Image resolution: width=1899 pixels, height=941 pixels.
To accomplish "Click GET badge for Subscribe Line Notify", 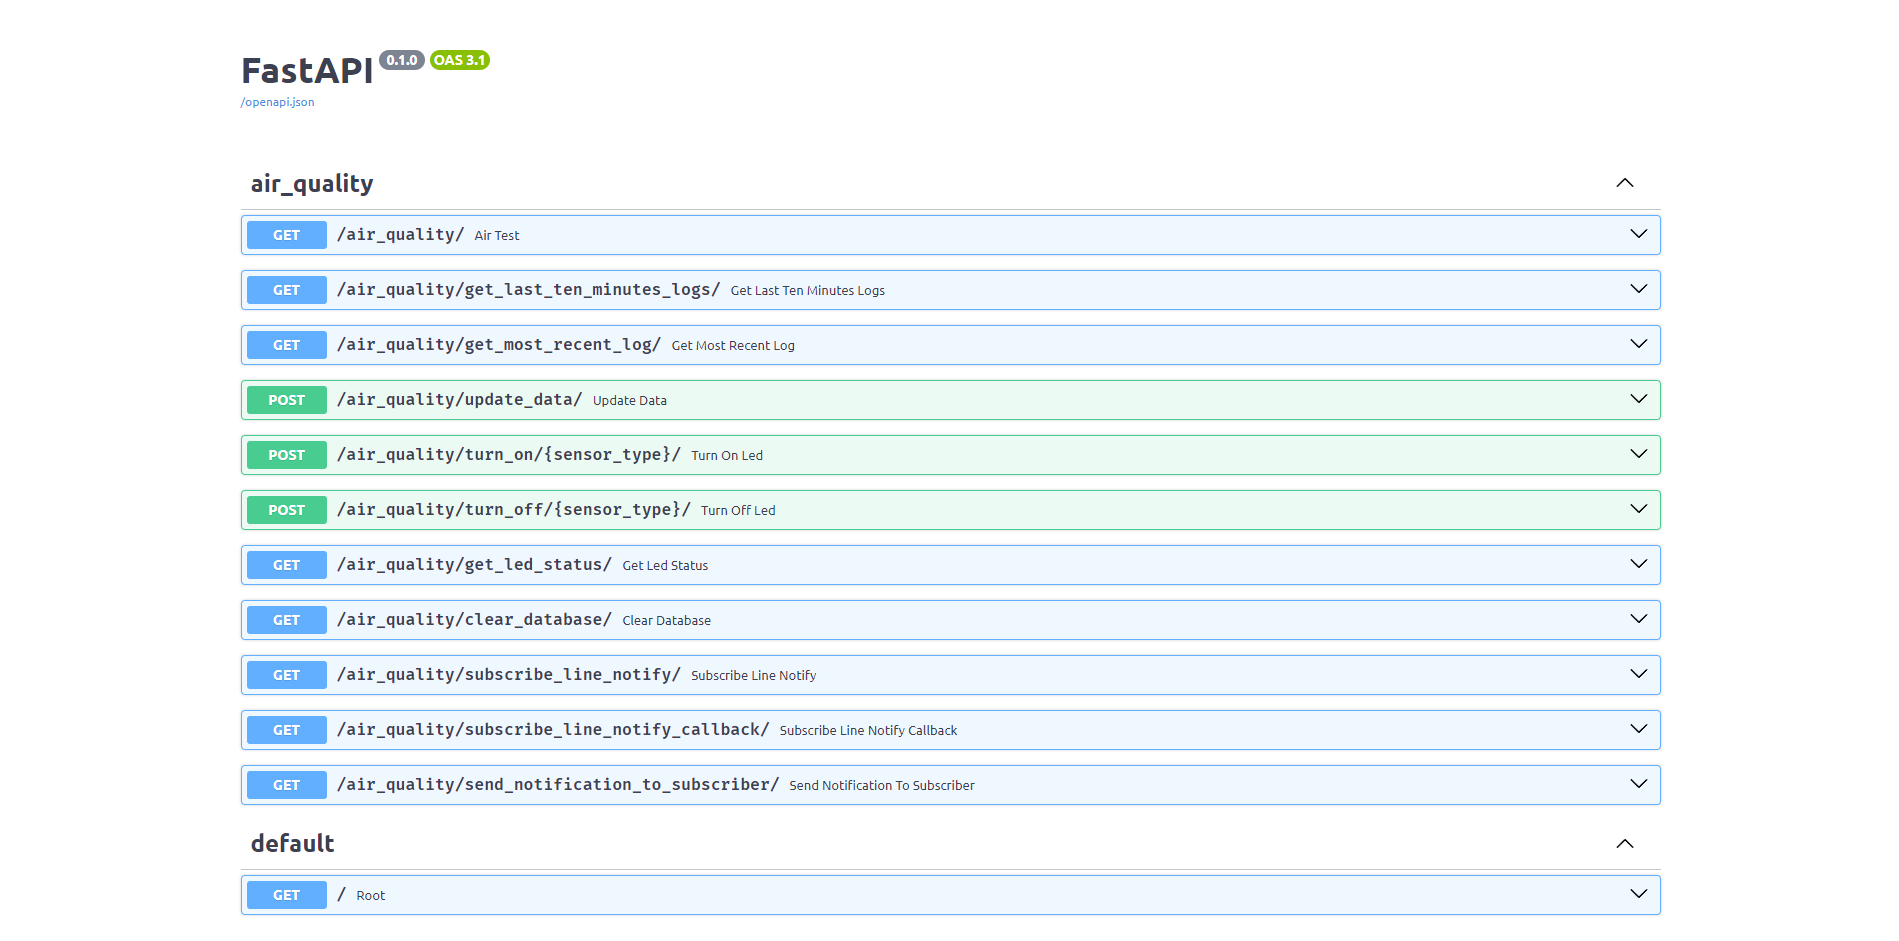I will tap(286, 675).
